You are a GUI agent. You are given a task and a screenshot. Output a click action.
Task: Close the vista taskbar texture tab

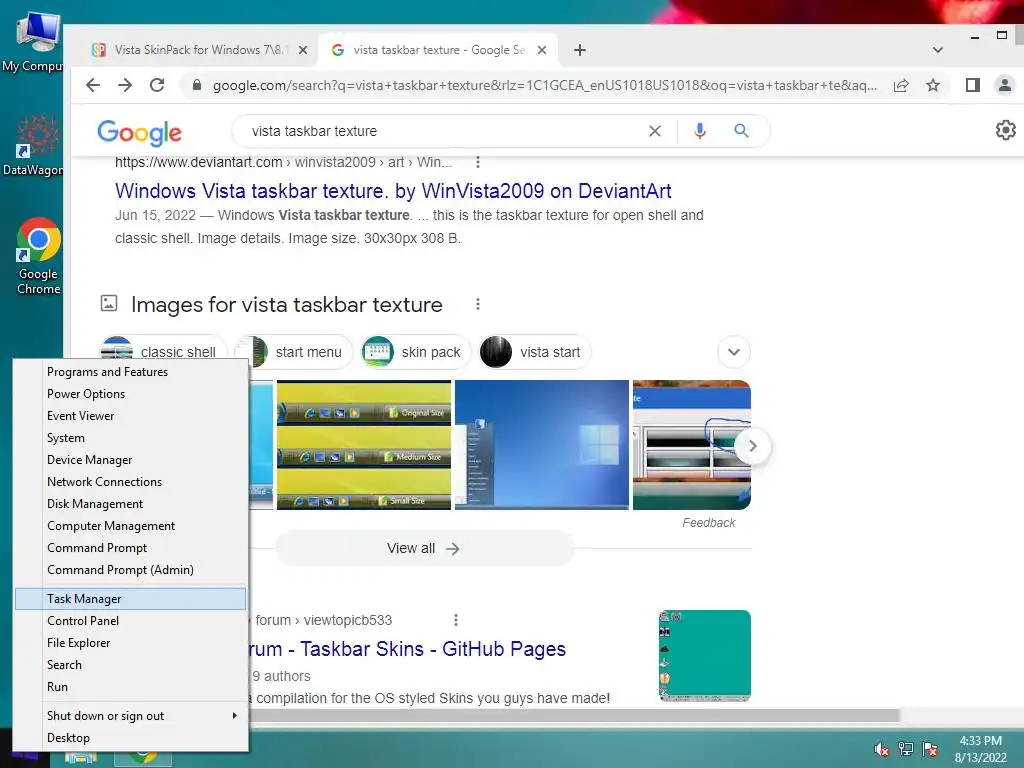point(541,50)
